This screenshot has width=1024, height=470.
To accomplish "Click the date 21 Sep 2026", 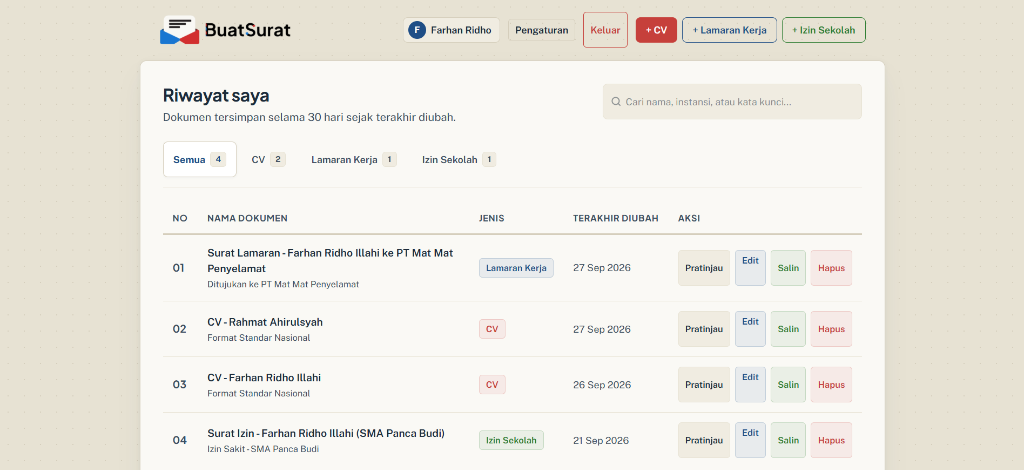I will pos(601,440).
